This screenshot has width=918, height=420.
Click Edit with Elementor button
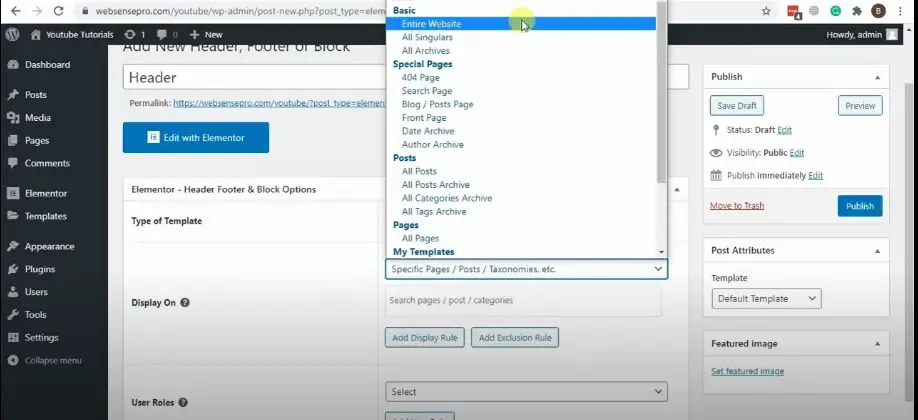pyautogui.click(x=196, y=138)
